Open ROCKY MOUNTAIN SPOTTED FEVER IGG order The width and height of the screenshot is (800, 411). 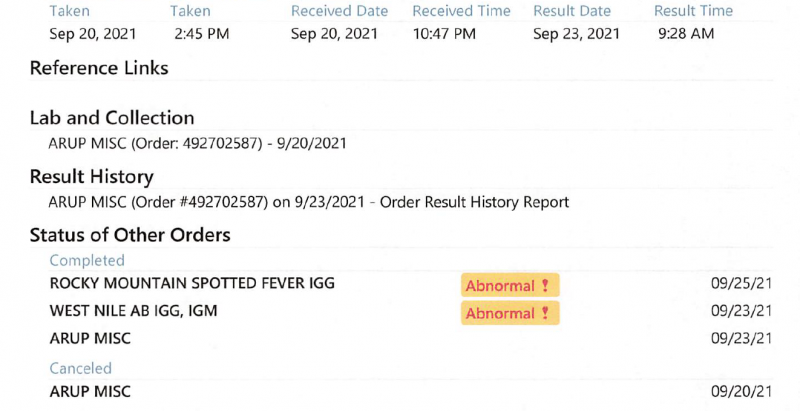point(192,283)
